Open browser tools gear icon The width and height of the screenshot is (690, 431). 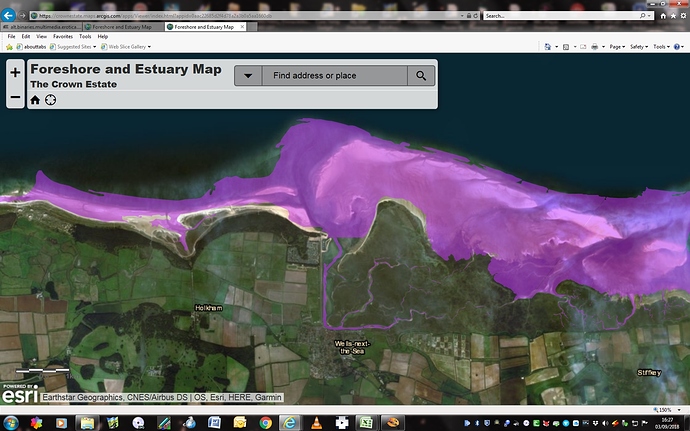point(683,16)
